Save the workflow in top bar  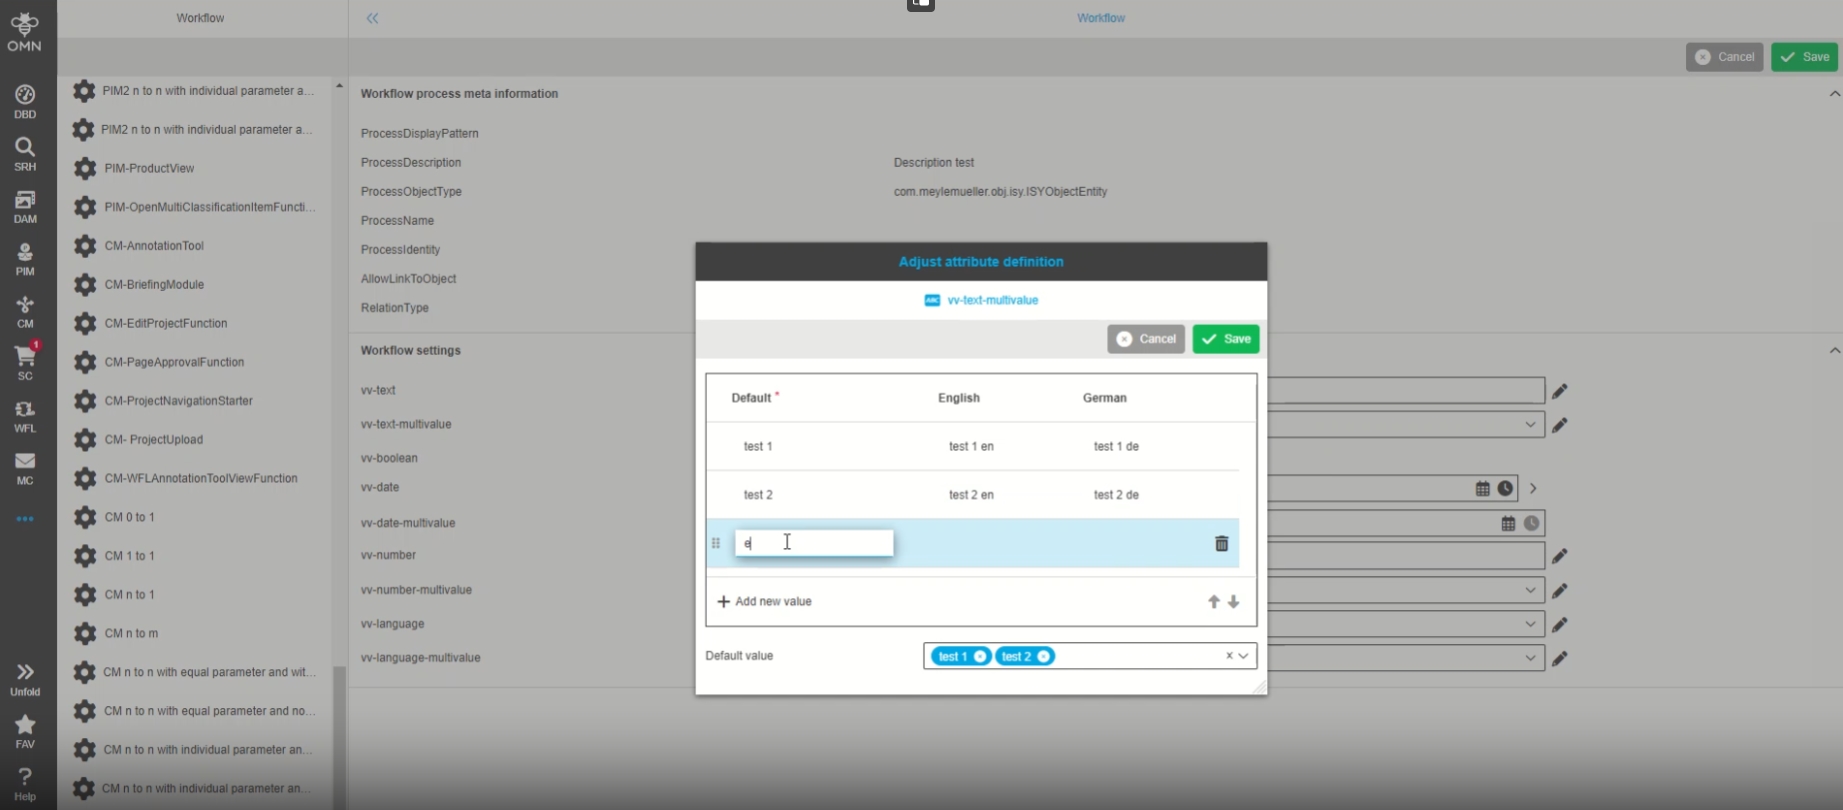(x=1804, y=57)
